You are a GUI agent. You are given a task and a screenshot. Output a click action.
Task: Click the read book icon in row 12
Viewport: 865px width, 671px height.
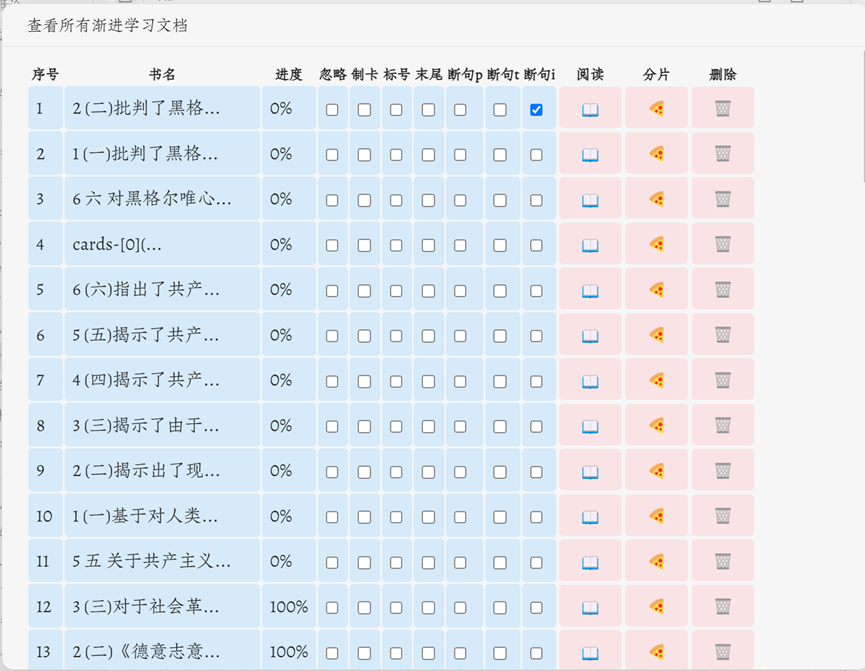click(x=590, y=608)
